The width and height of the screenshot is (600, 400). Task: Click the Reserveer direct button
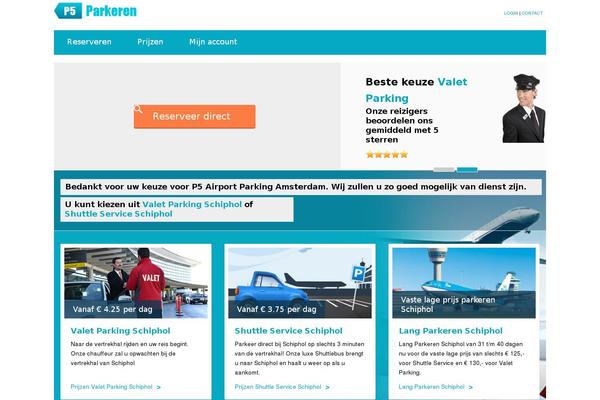click(195, 116)
